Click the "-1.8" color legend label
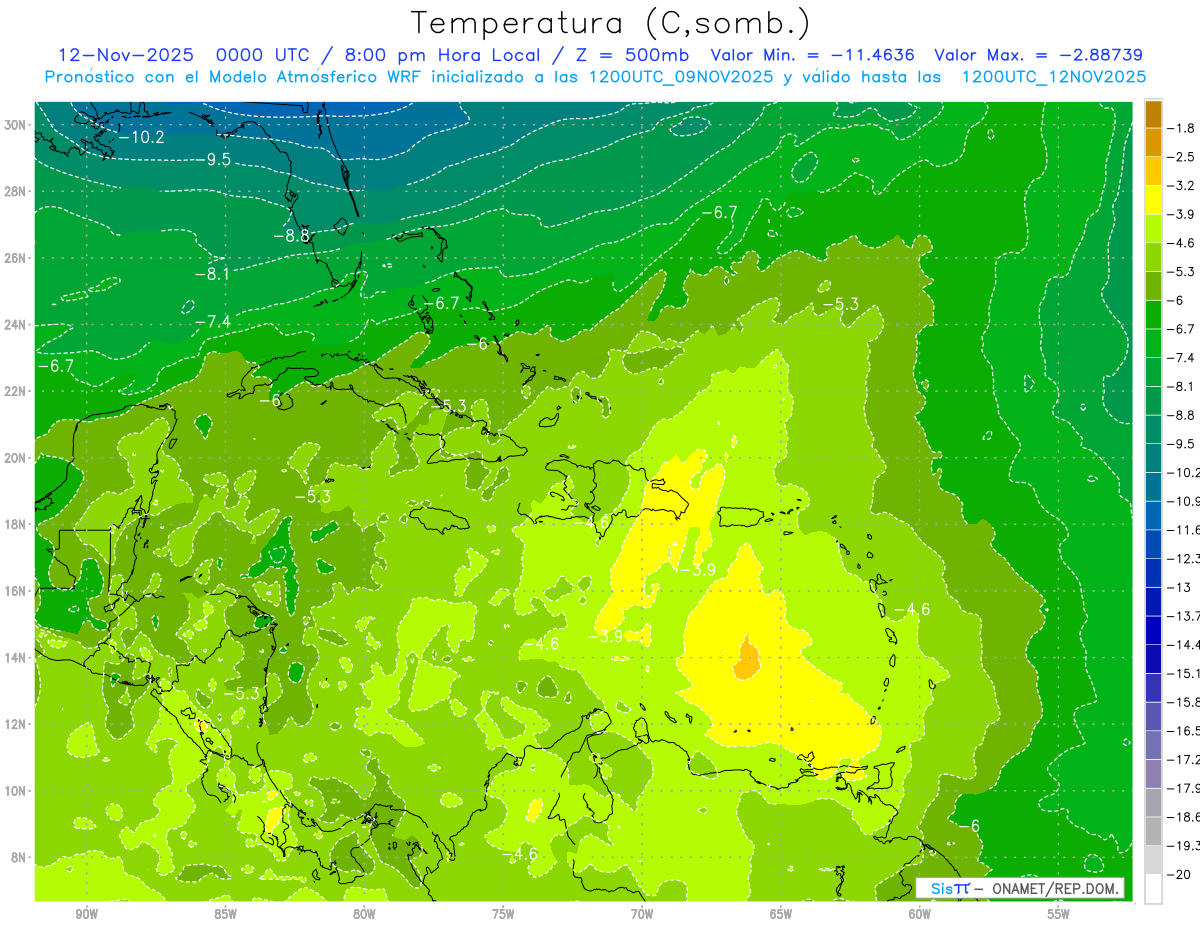 click(x=1182, y=128)
